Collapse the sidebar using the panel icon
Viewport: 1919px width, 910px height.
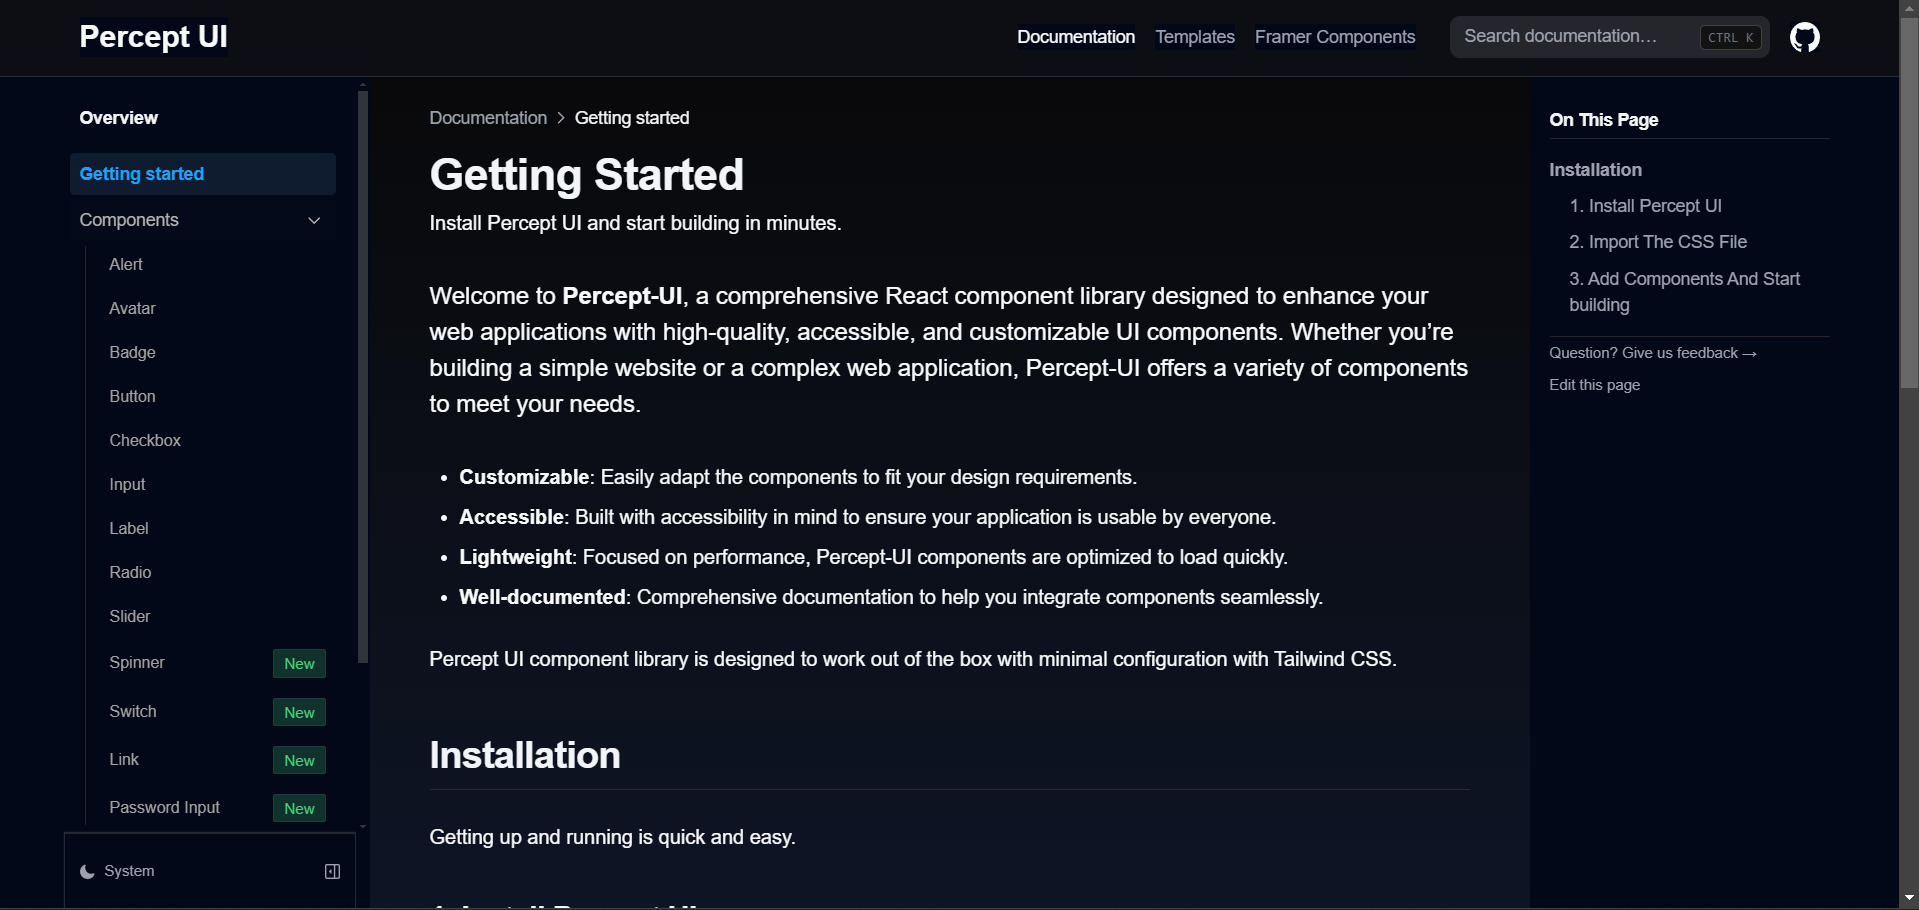332,870
